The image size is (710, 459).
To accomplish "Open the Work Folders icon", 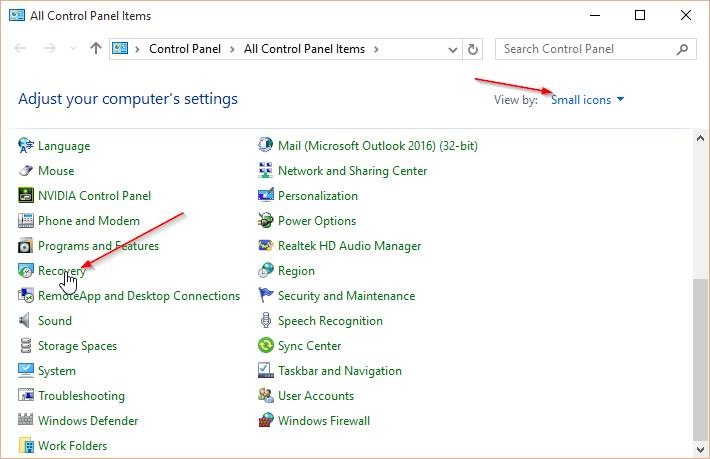I will 27,445.
